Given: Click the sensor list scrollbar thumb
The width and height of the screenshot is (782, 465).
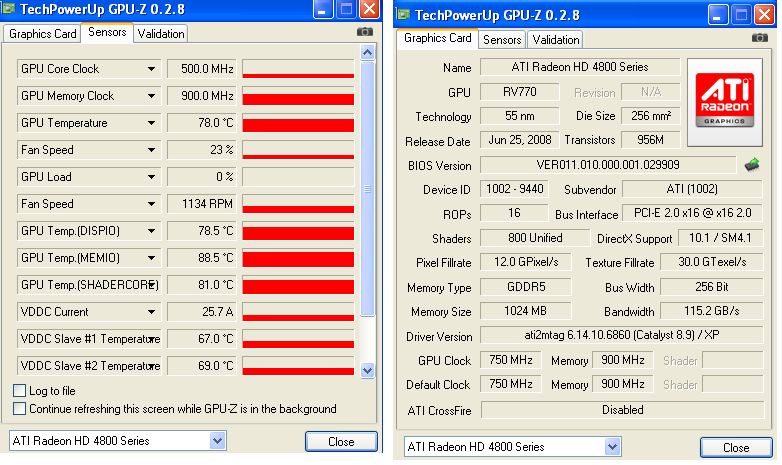Looking at the screenshot, I should click(368, 189).
